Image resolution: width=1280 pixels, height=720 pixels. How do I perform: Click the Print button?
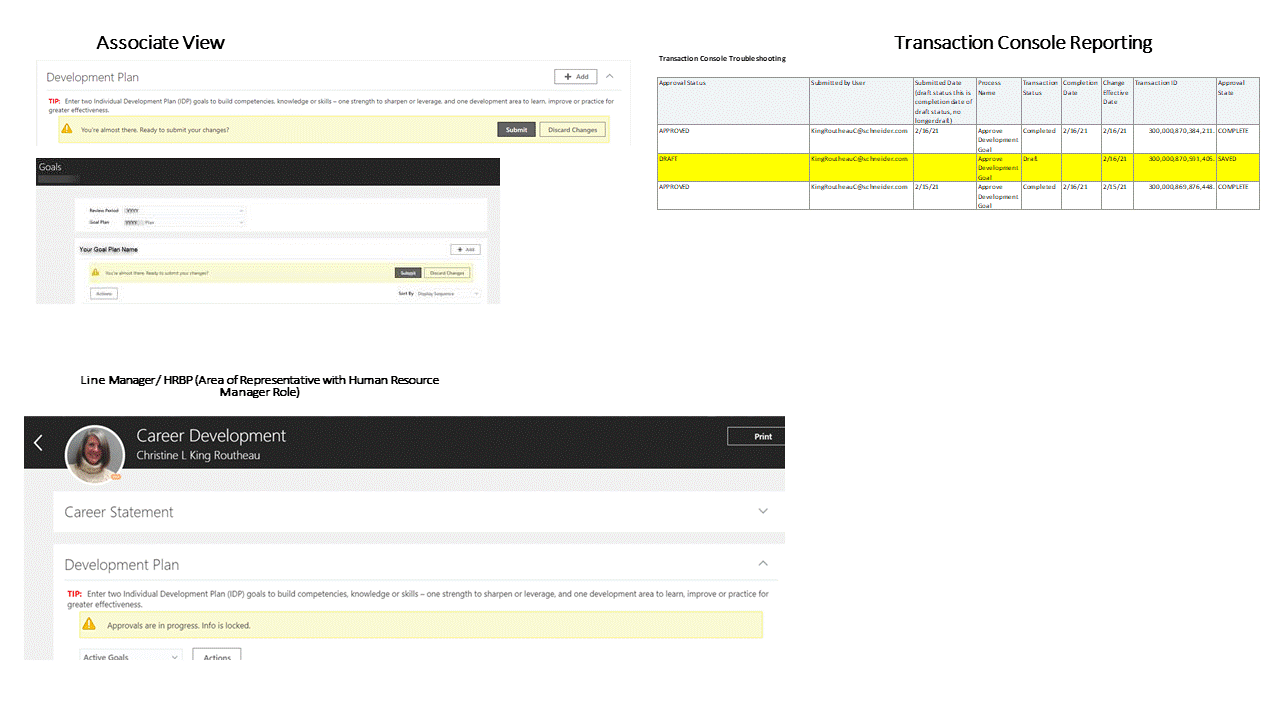(761, 436)
